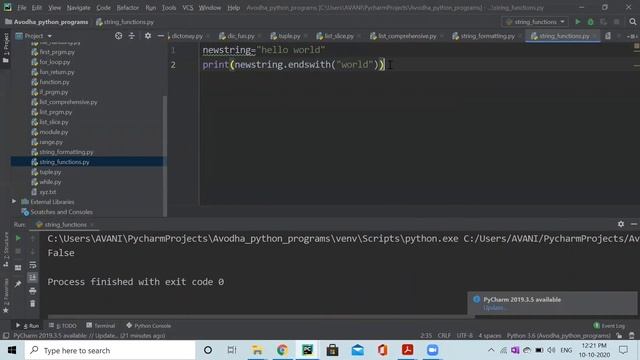Click the collapse-all icon in Project panel header
This screenshot has height=360, width=640.
pyautogui.click(x=131, y=36)
